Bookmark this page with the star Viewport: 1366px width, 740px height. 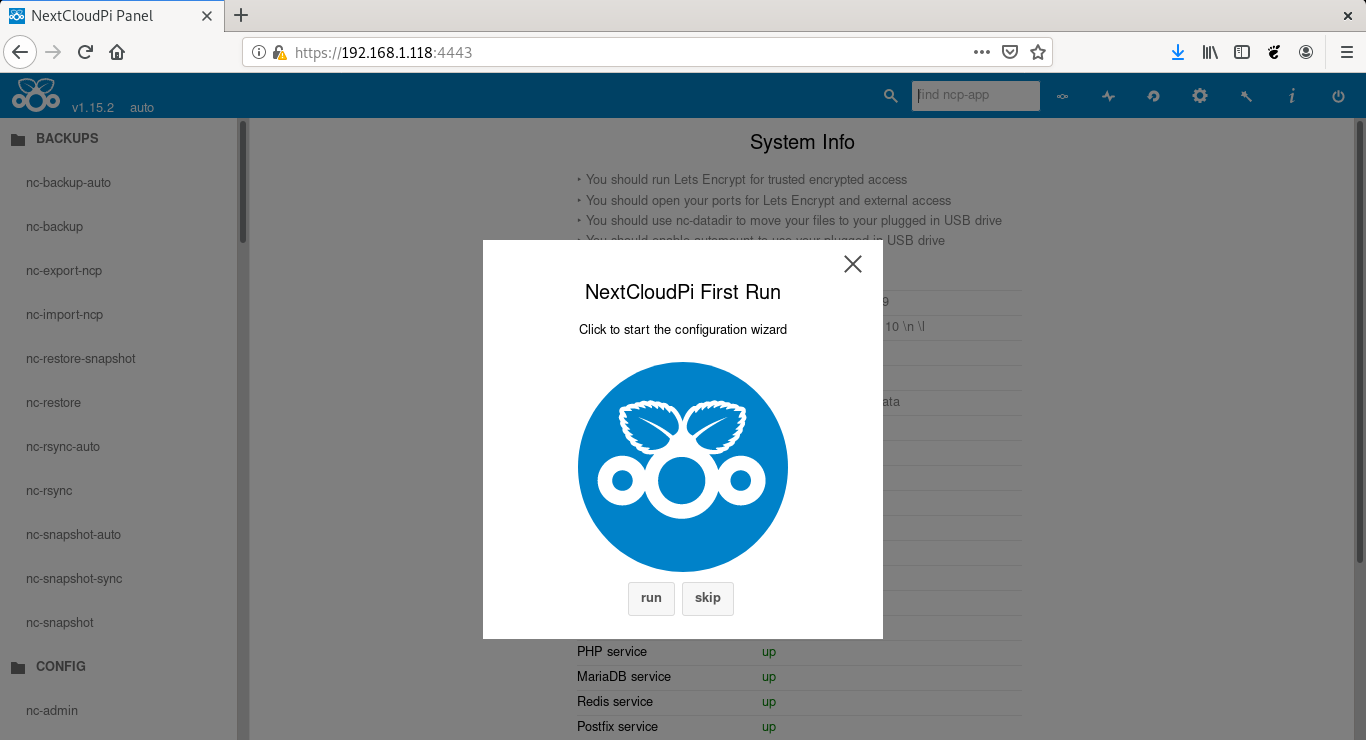(x=1038, y=52)
